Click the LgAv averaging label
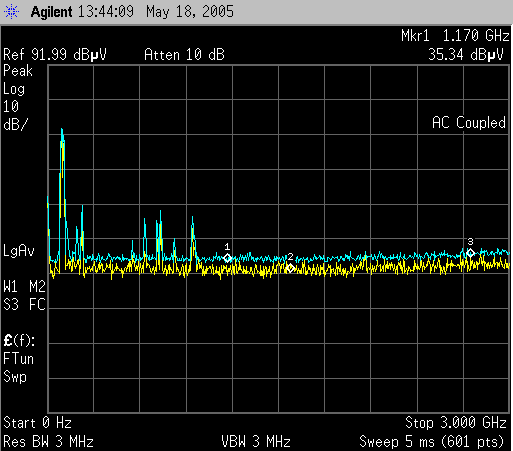 coord(19,251)
